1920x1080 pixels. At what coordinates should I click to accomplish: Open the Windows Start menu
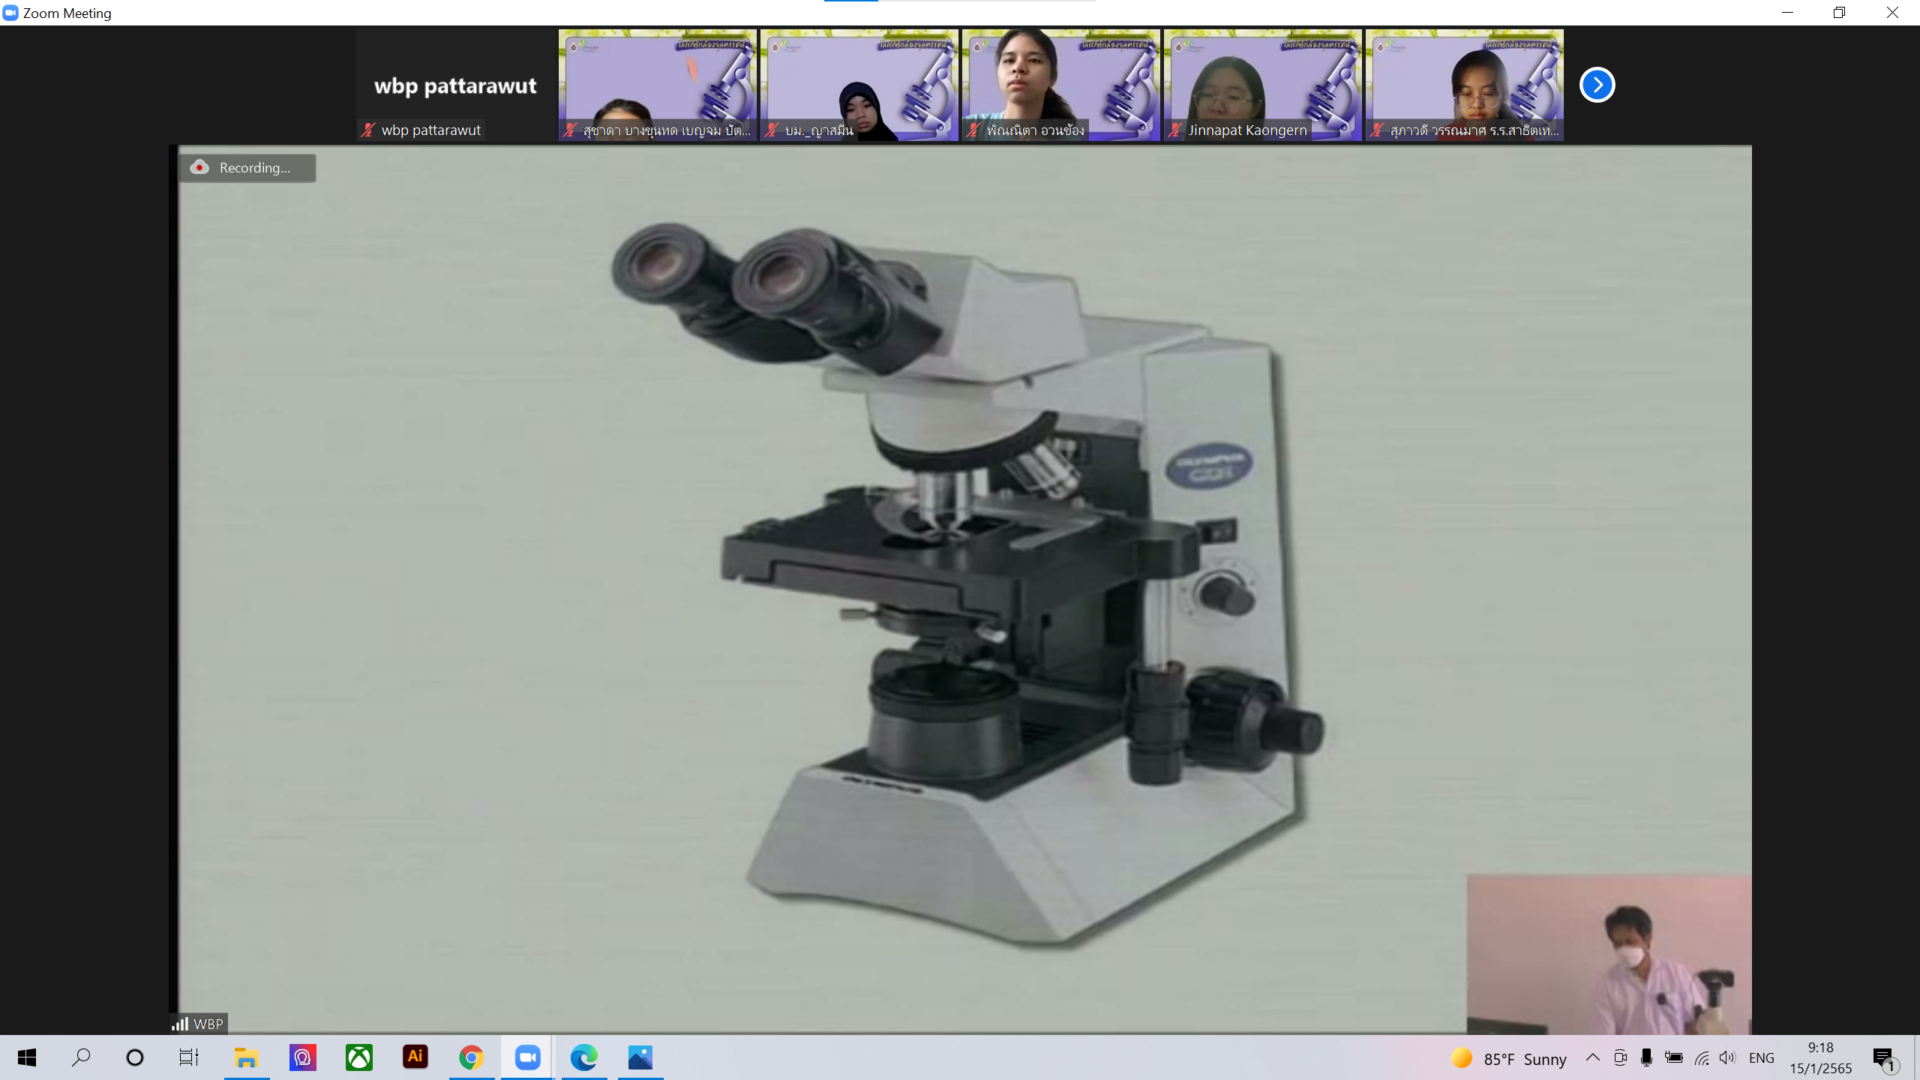point(27,1058)
